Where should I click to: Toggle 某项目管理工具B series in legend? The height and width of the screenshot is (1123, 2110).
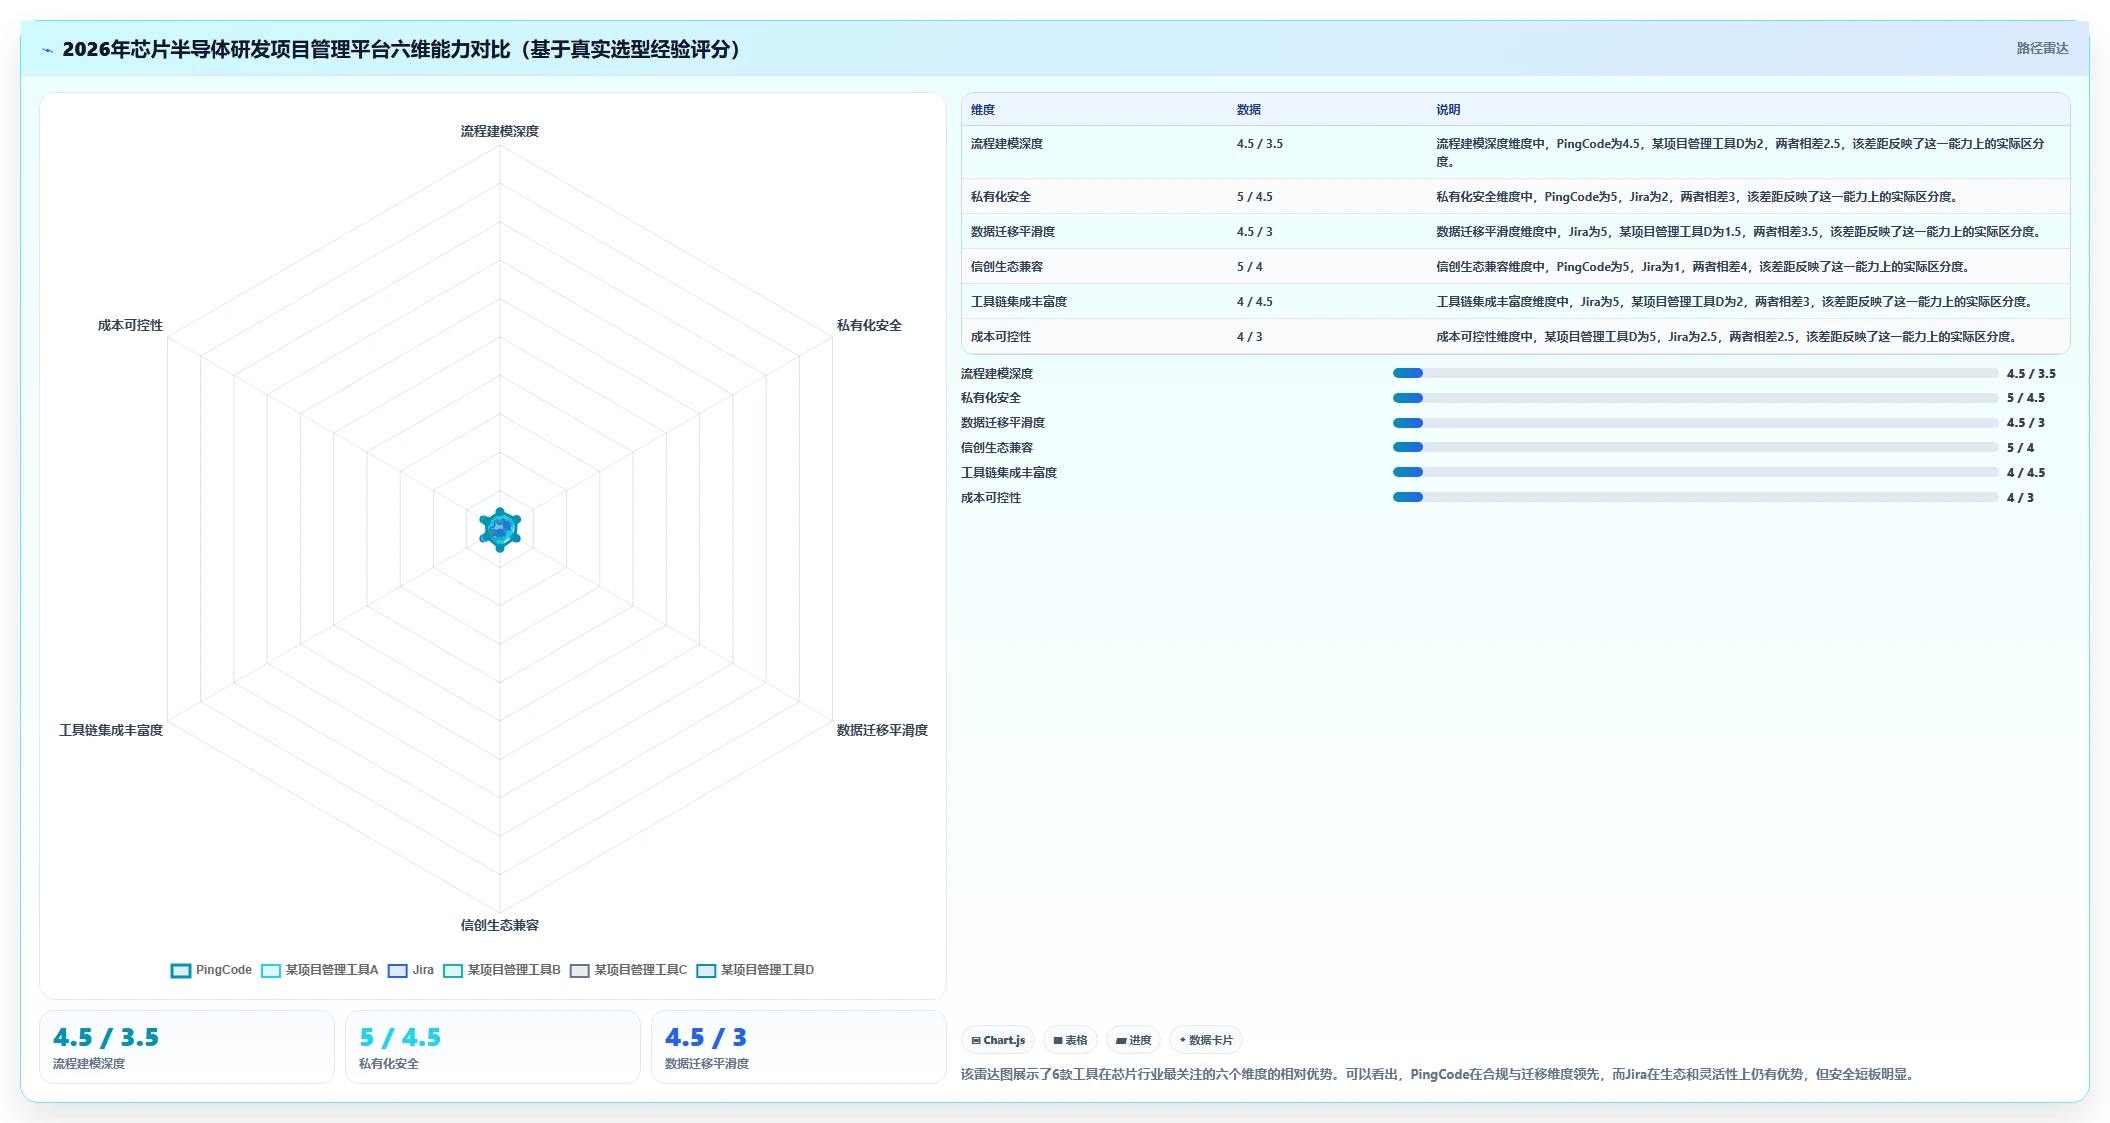[502, 970]
